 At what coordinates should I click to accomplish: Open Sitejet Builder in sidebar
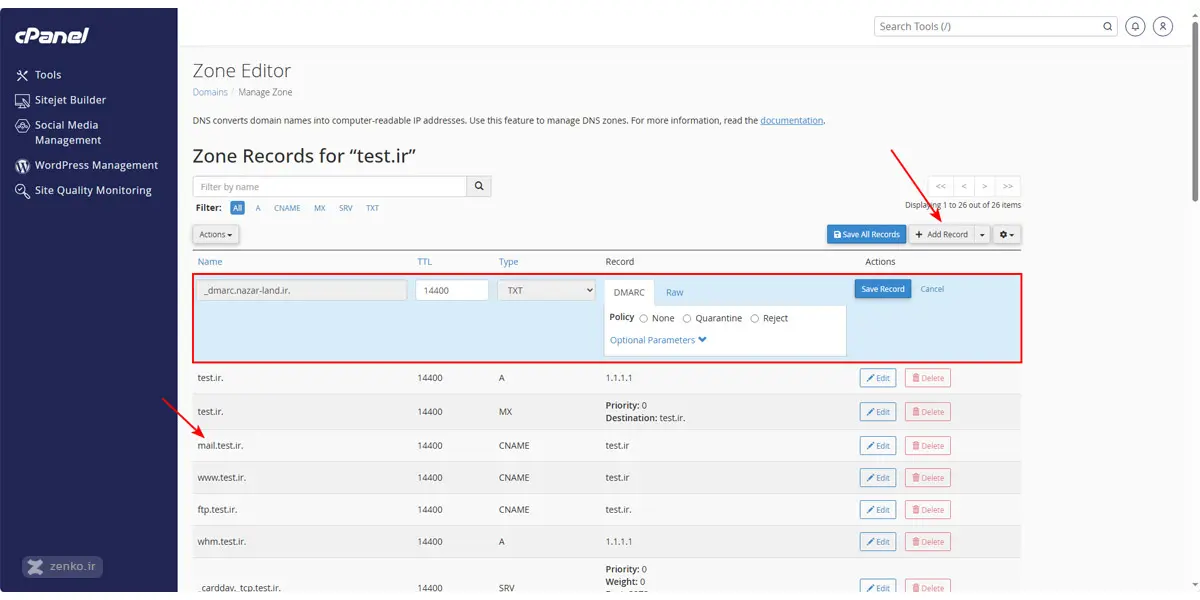(60, 100)
